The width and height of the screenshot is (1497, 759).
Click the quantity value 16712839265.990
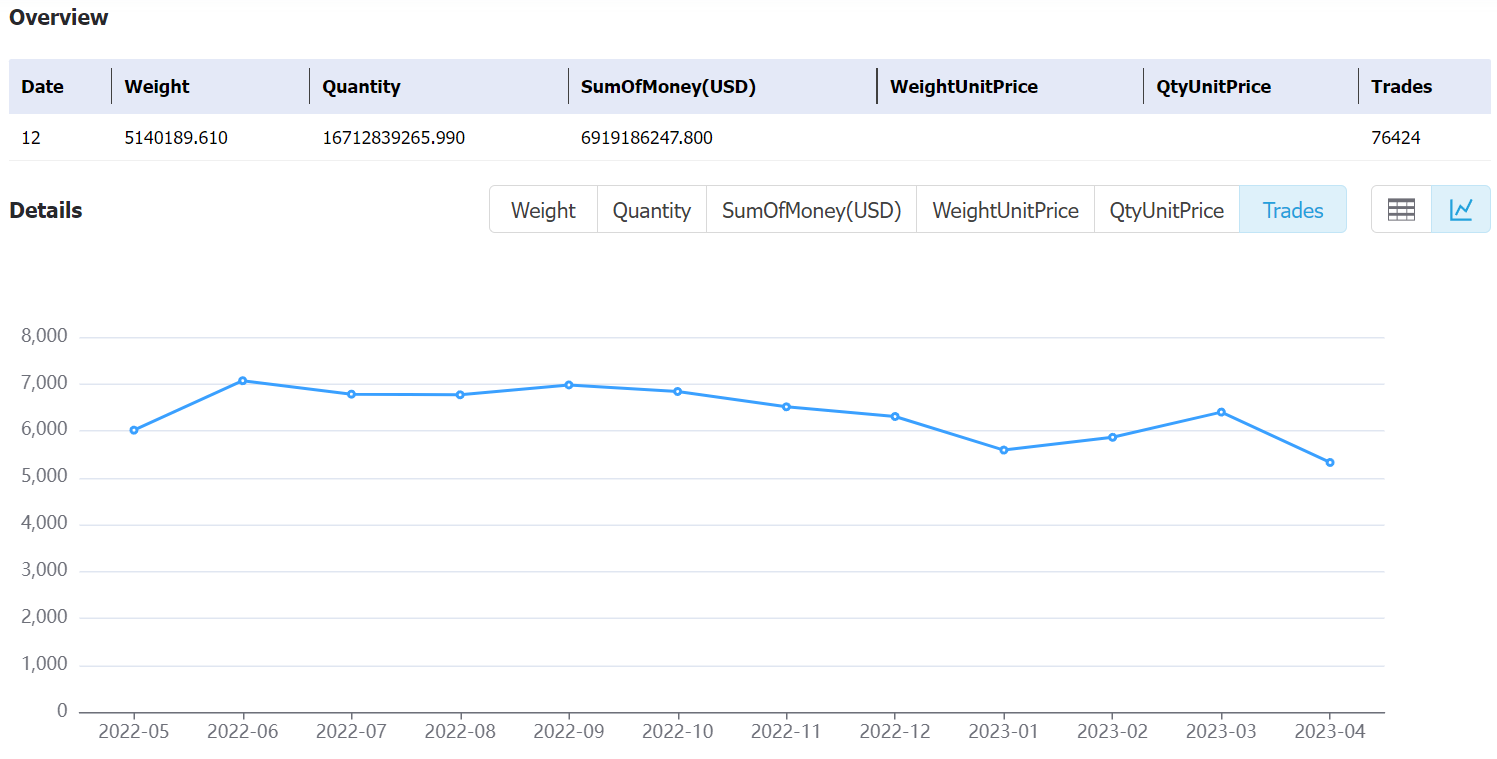click(393, 138)
